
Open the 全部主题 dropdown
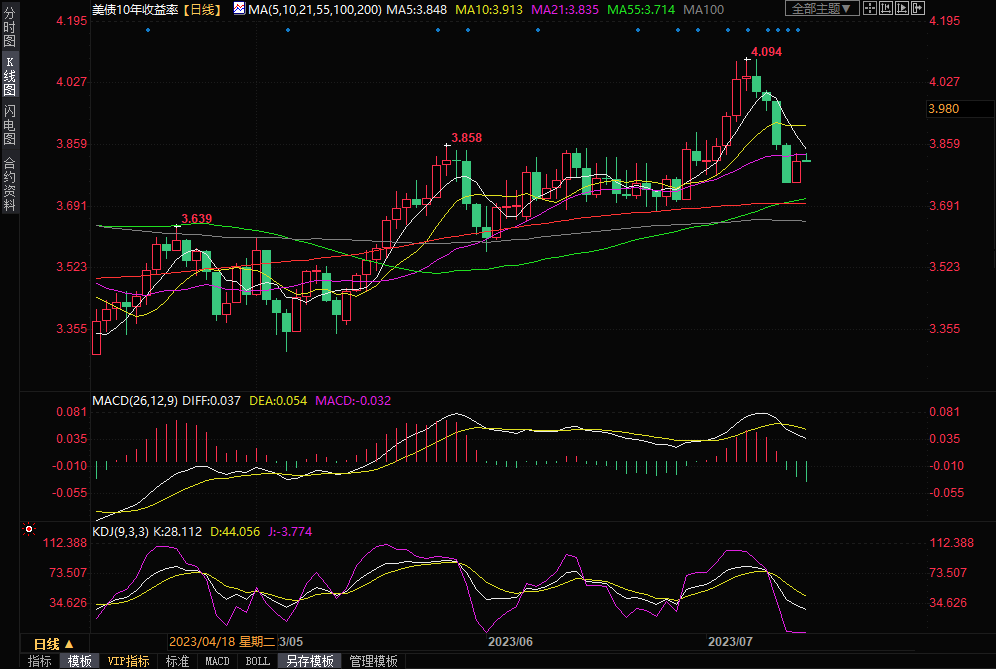[x=822, y=8]
